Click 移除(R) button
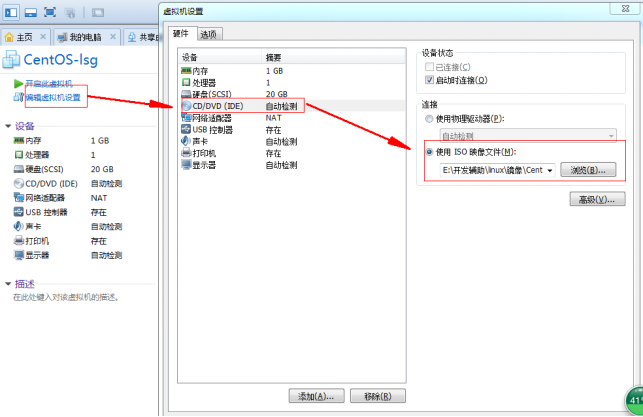The image size is (643, 417). pyautogui.click(x=378, y=396)
